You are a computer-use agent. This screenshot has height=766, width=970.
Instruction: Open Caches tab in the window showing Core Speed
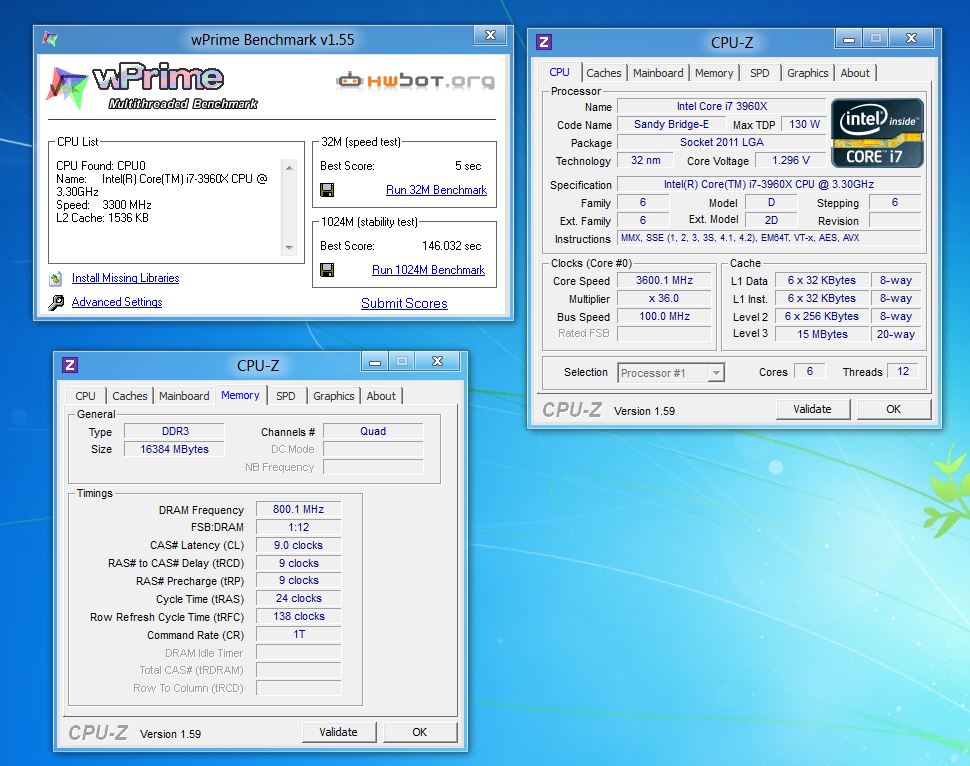click(604, 73)
